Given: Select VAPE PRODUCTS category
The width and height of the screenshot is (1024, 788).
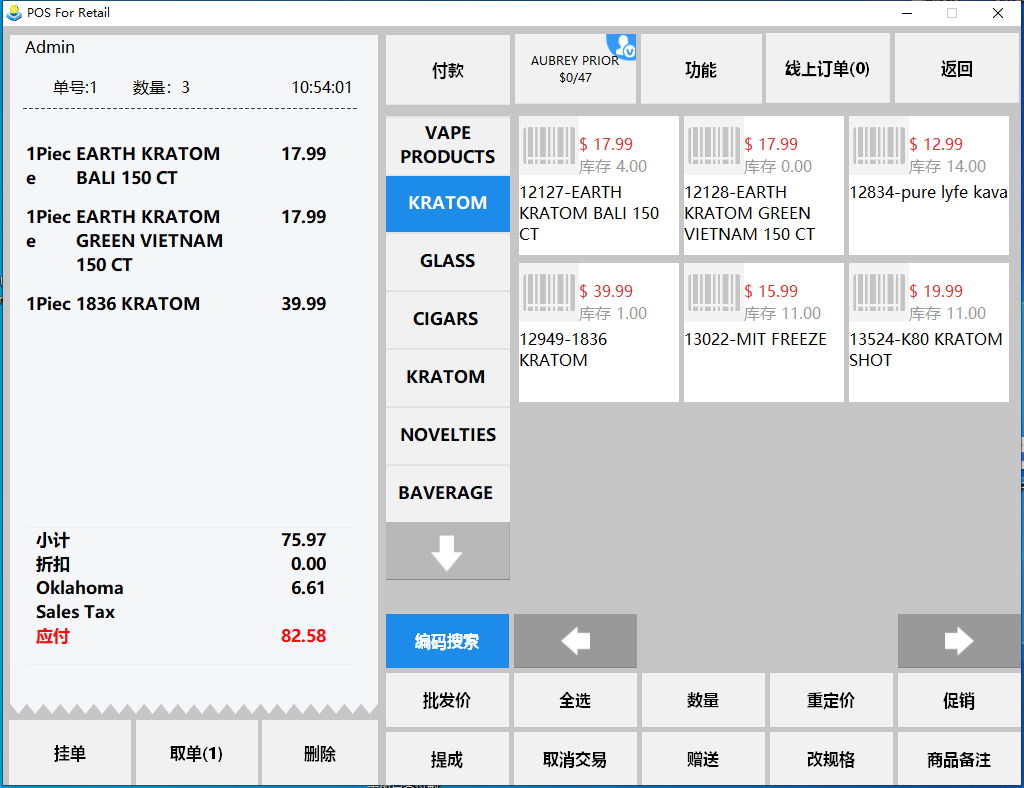Looking at the screenshot, I should (447, 145).
